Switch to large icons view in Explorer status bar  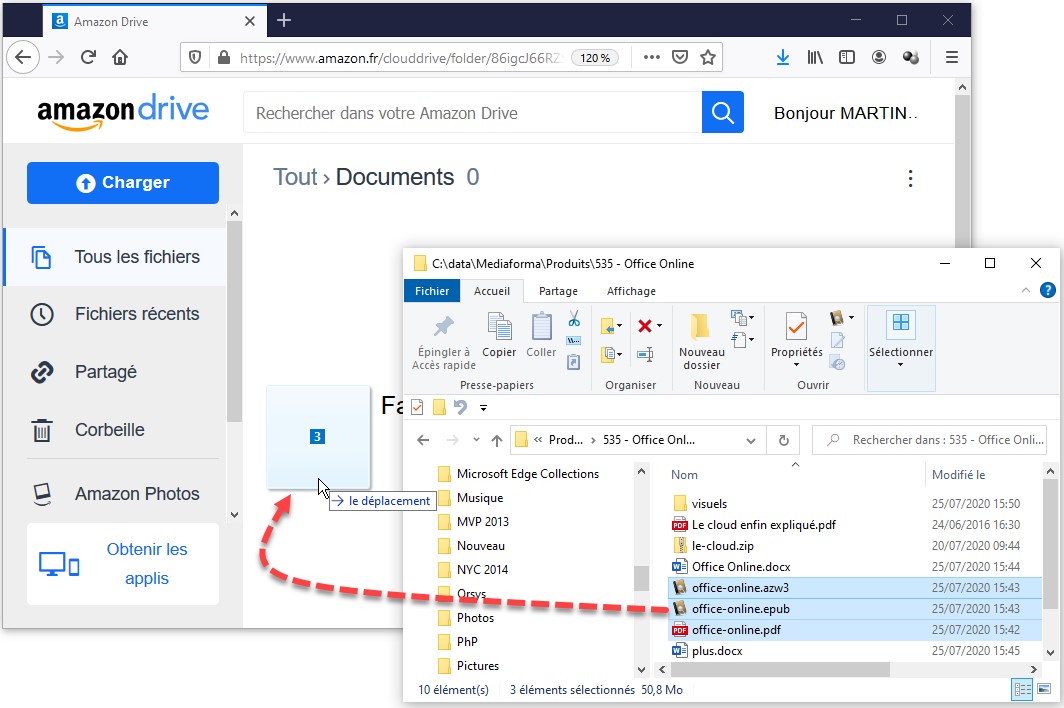[1044, 689]
